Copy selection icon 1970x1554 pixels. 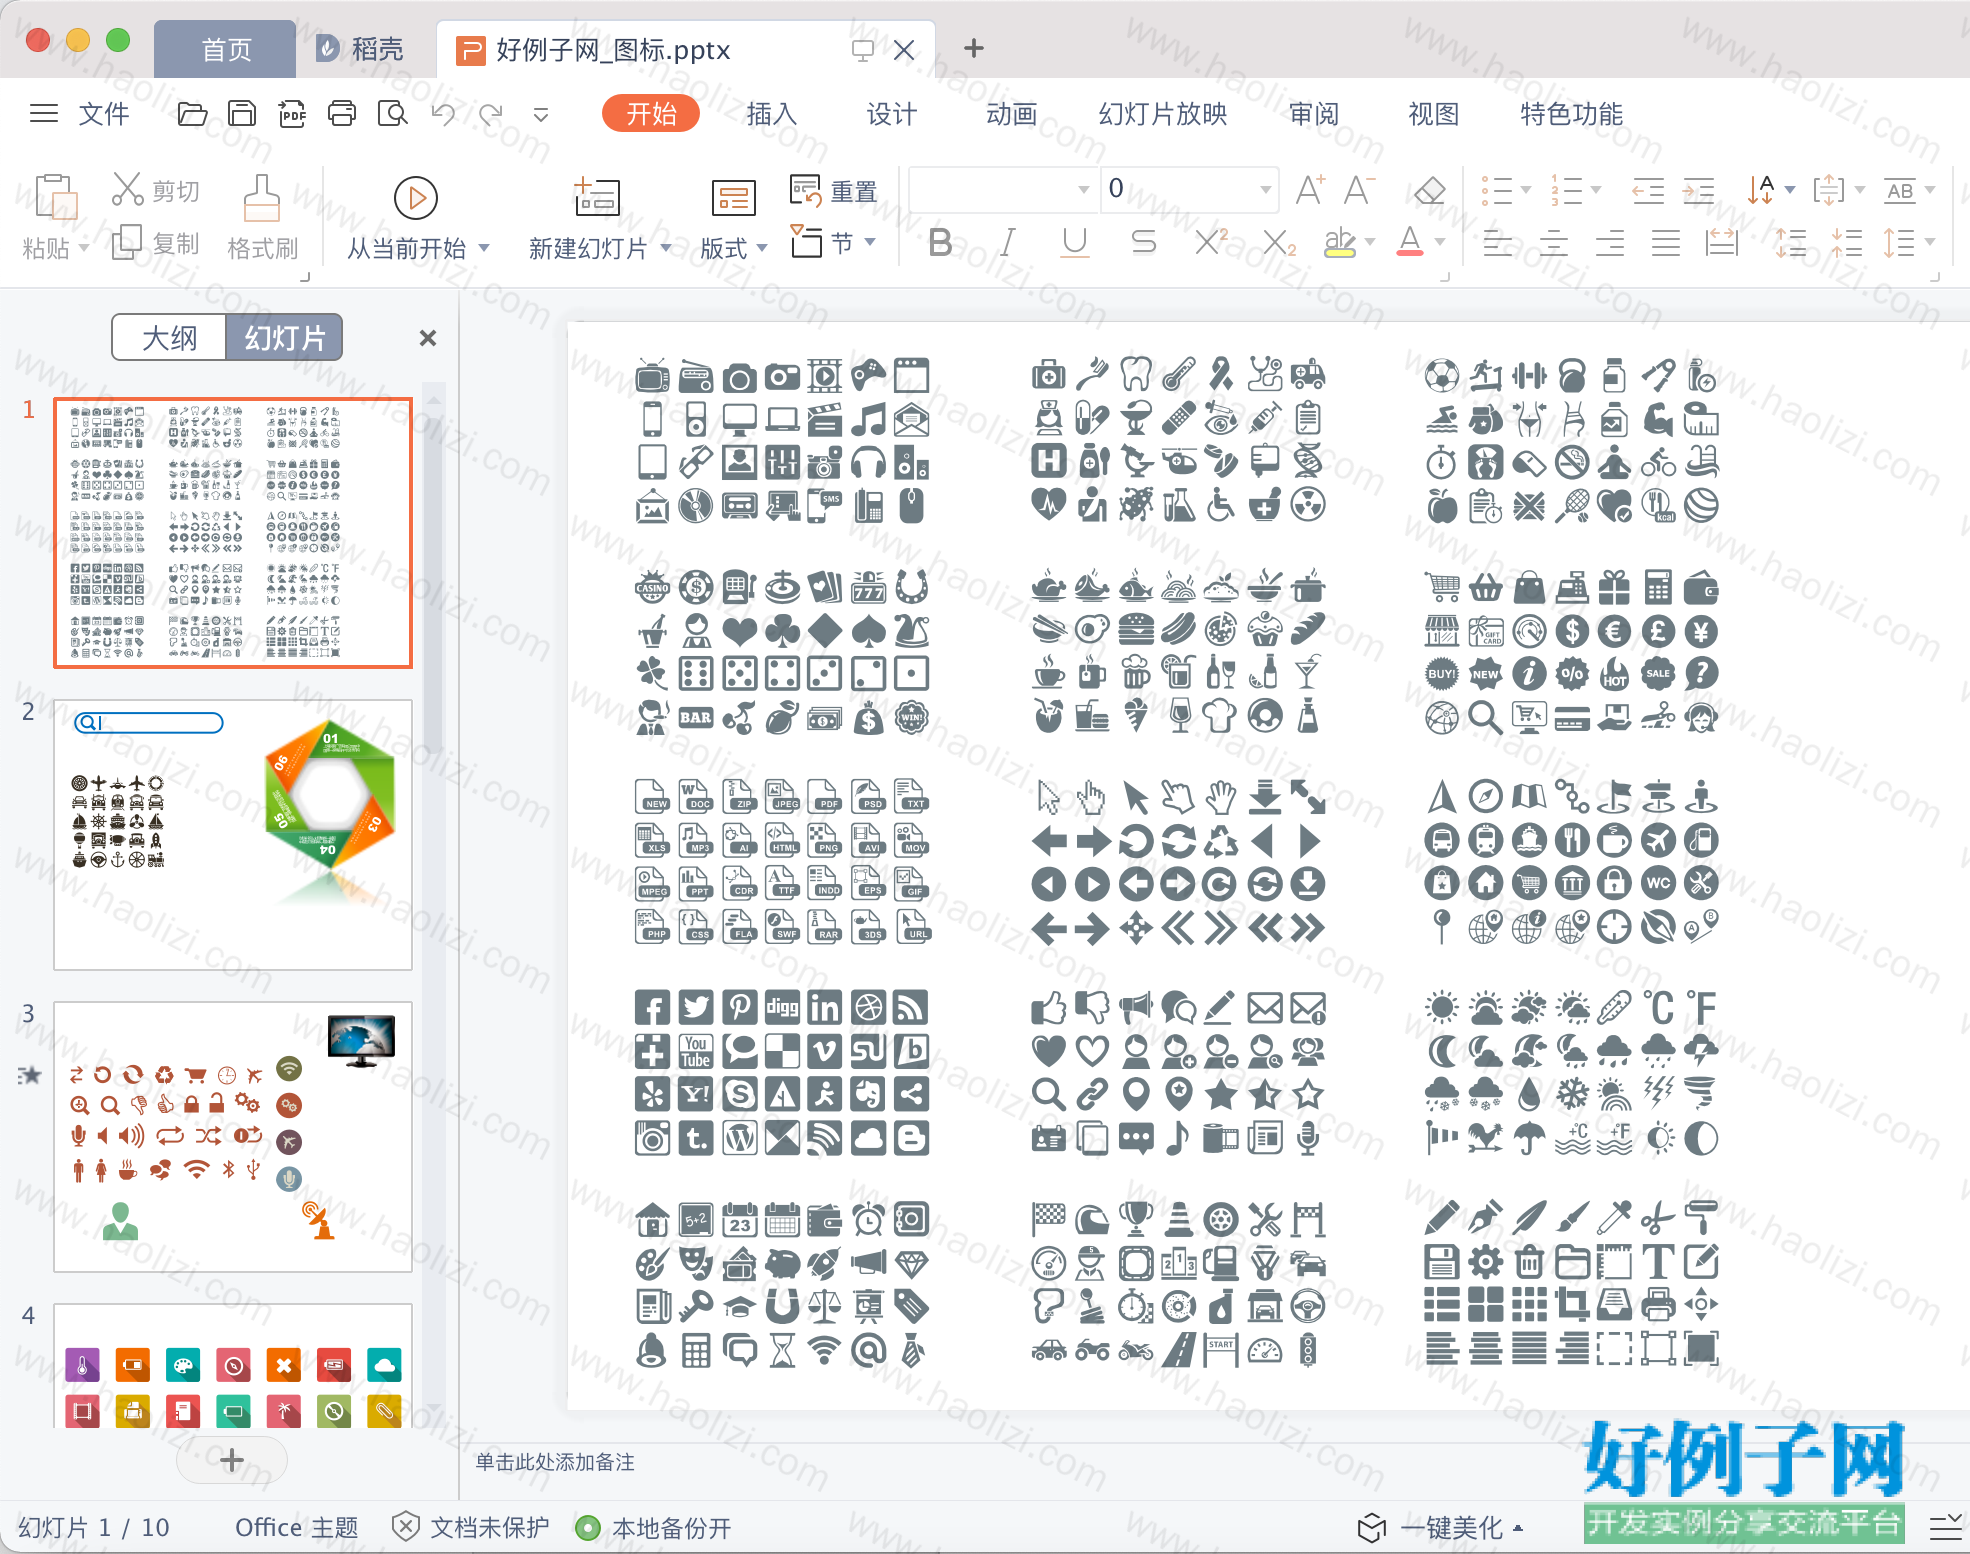click(127, 242)
